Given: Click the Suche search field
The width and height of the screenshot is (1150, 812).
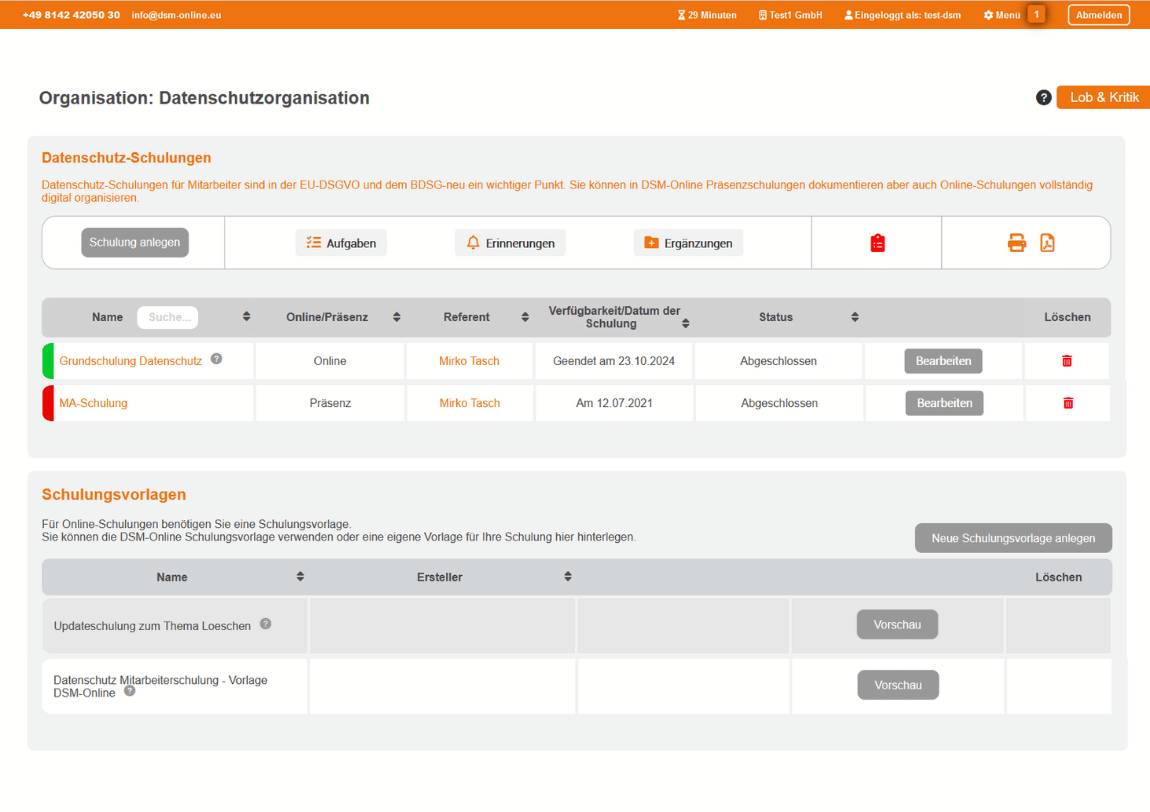Looking at the screenshot, I should point(167,317).
